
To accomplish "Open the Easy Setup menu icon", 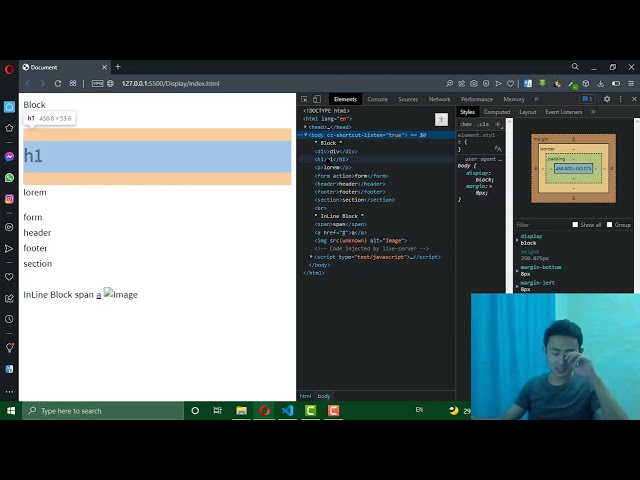I will [x=631, y=83].
